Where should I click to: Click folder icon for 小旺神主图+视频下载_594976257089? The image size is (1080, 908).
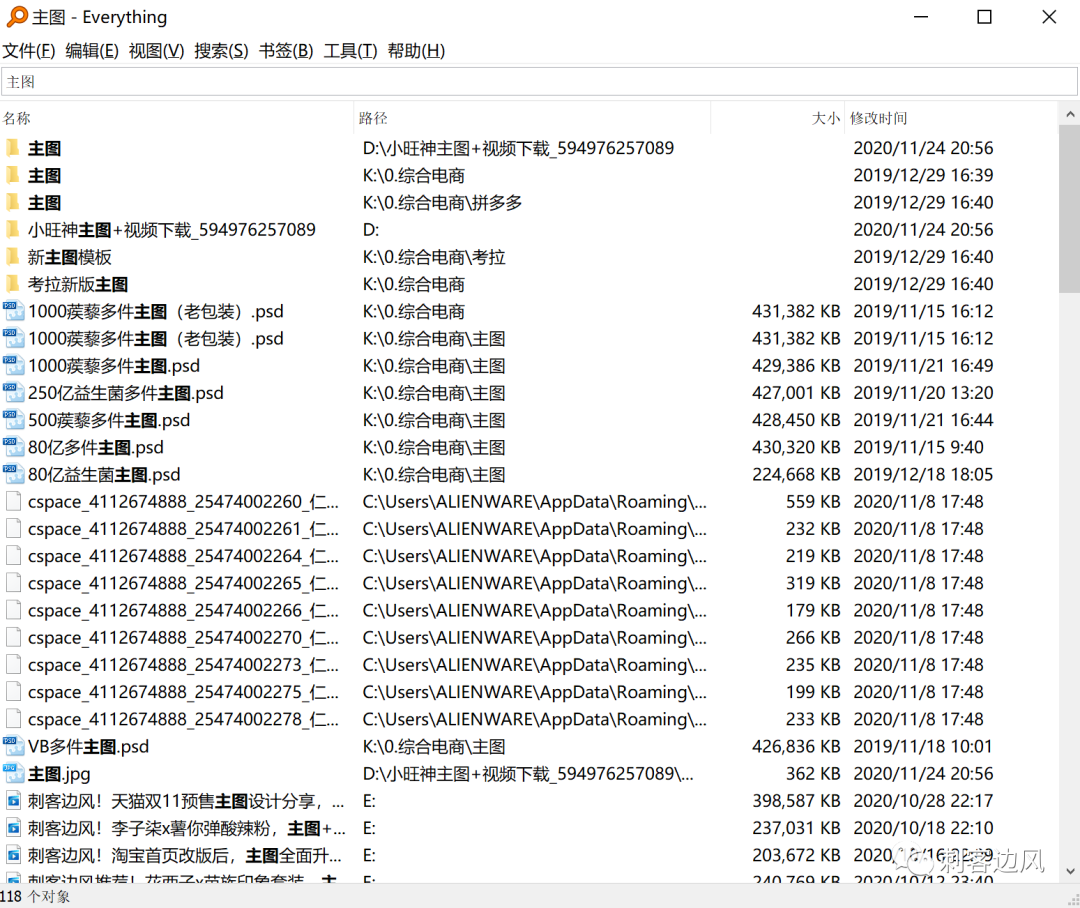click(13, 229)
